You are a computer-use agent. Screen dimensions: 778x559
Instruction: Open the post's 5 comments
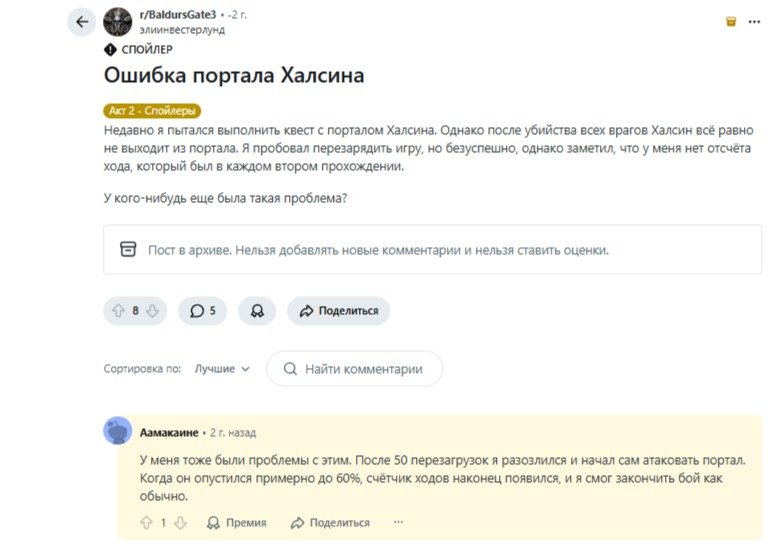coord(203,311)
